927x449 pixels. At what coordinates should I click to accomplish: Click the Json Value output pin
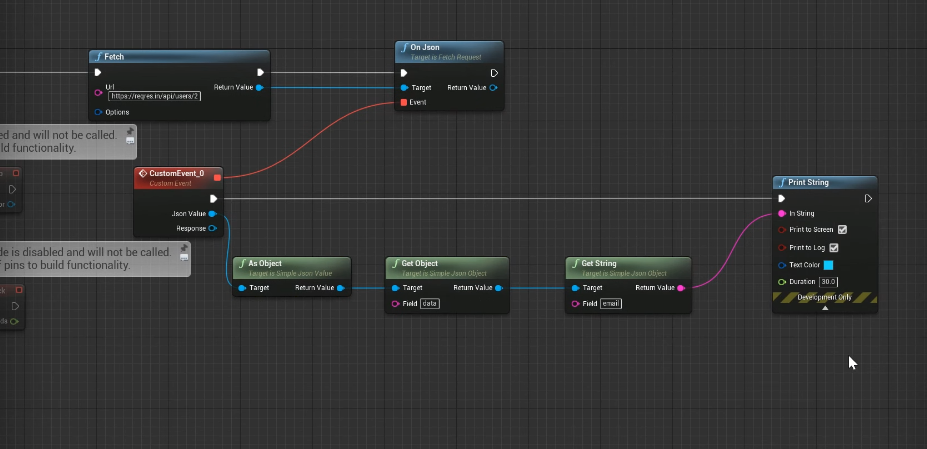click(212, 213)
